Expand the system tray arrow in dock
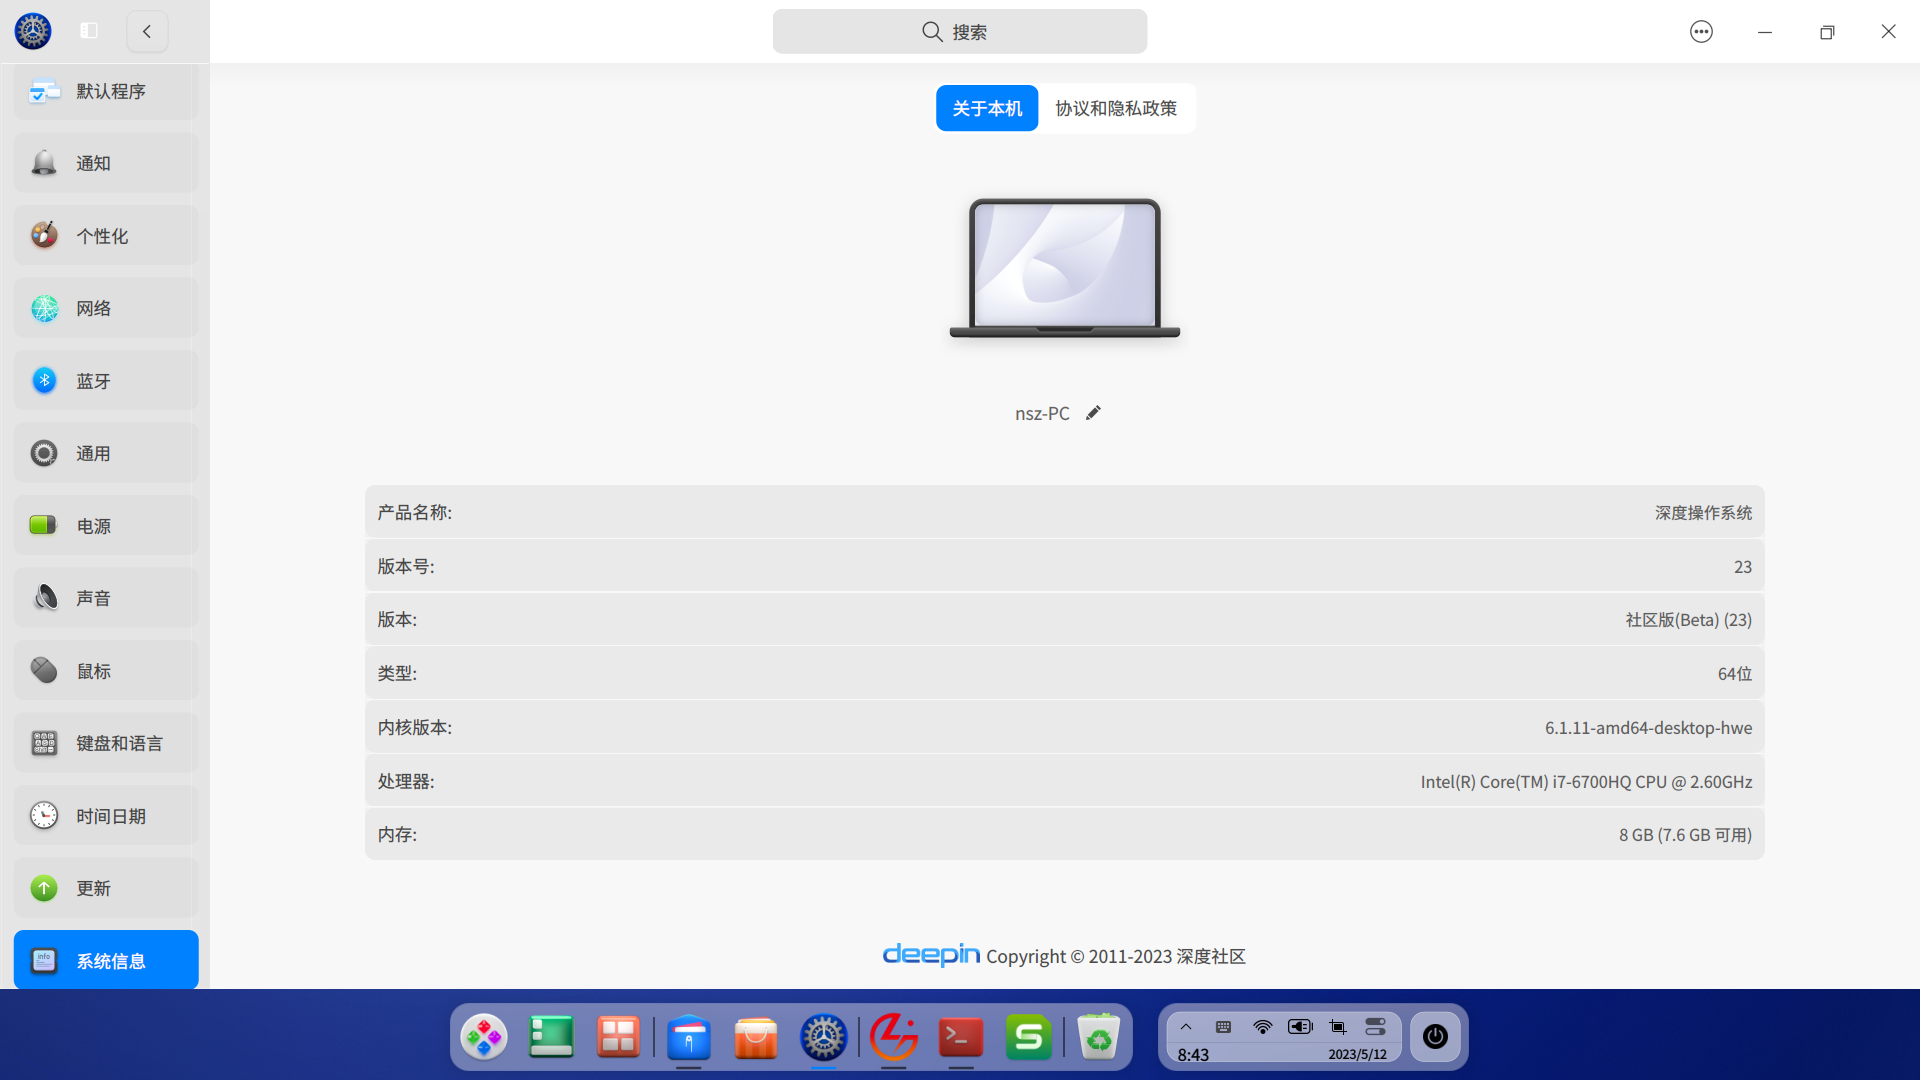This screenshot has height=1080, width=1920. (1186, 1027)
